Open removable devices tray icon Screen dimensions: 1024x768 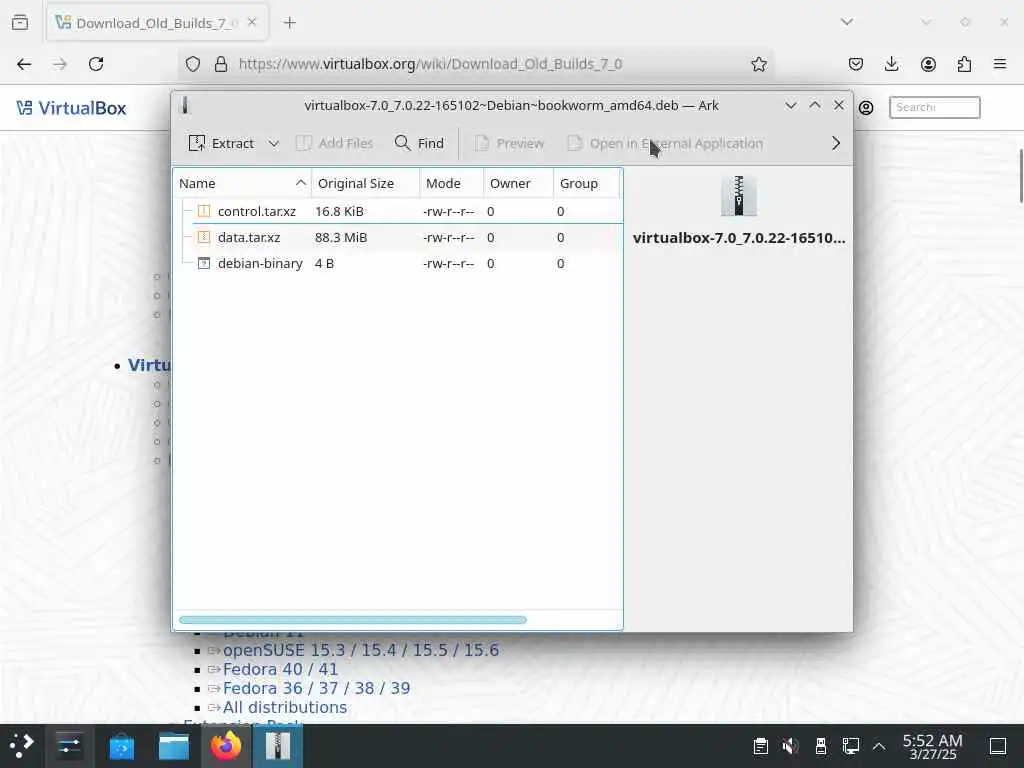point(820,746)
